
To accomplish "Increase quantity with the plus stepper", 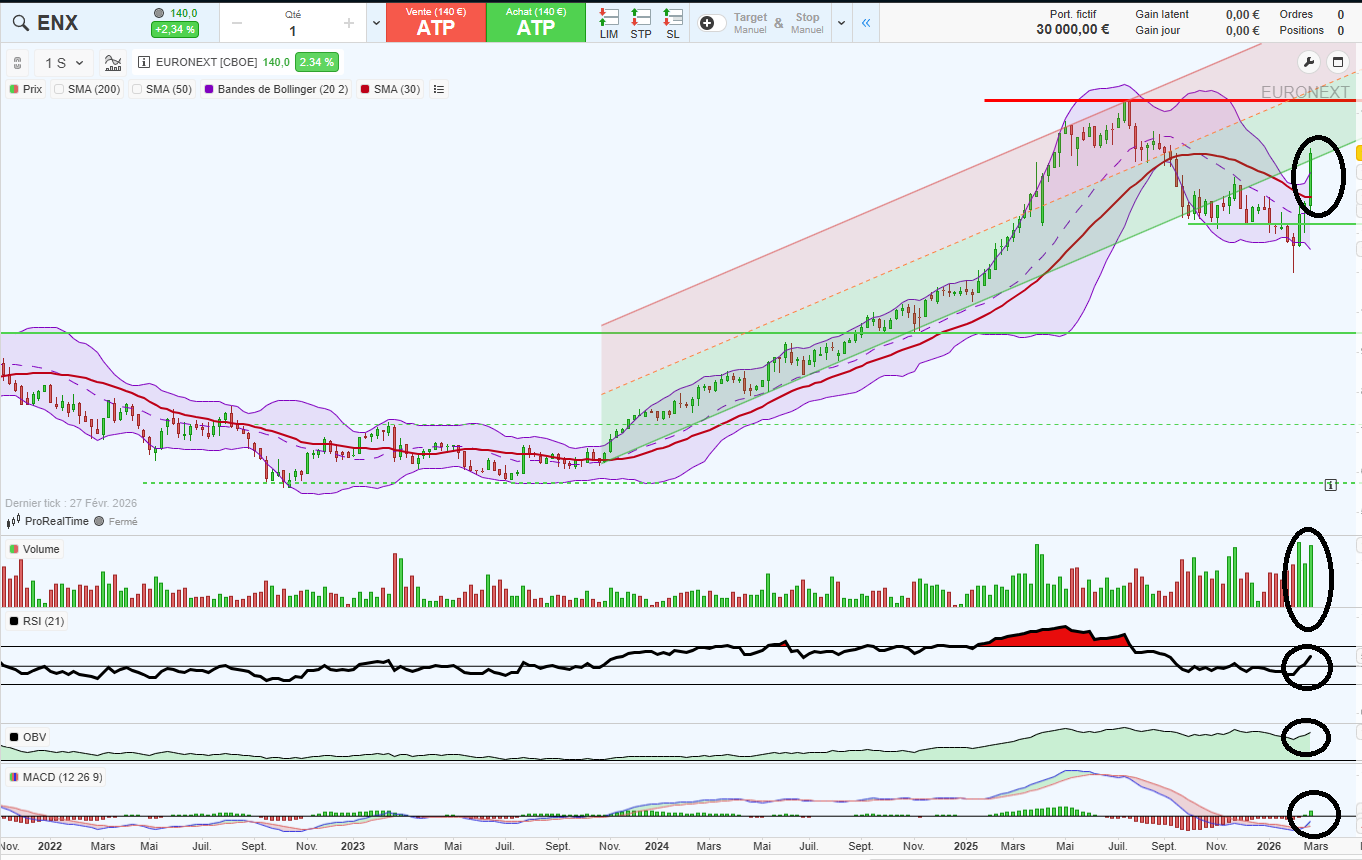I will pos(348,23).
